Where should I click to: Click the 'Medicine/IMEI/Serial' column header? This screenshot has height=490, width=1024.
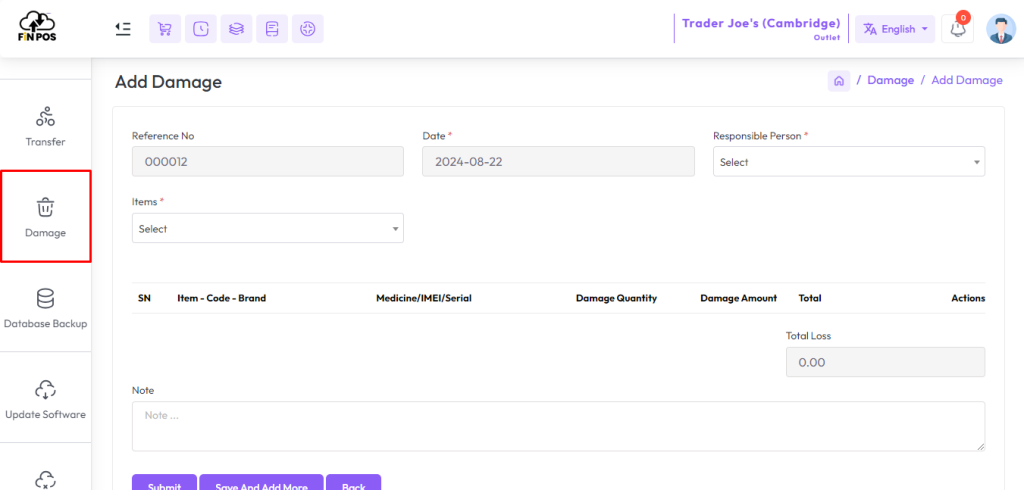424,298
